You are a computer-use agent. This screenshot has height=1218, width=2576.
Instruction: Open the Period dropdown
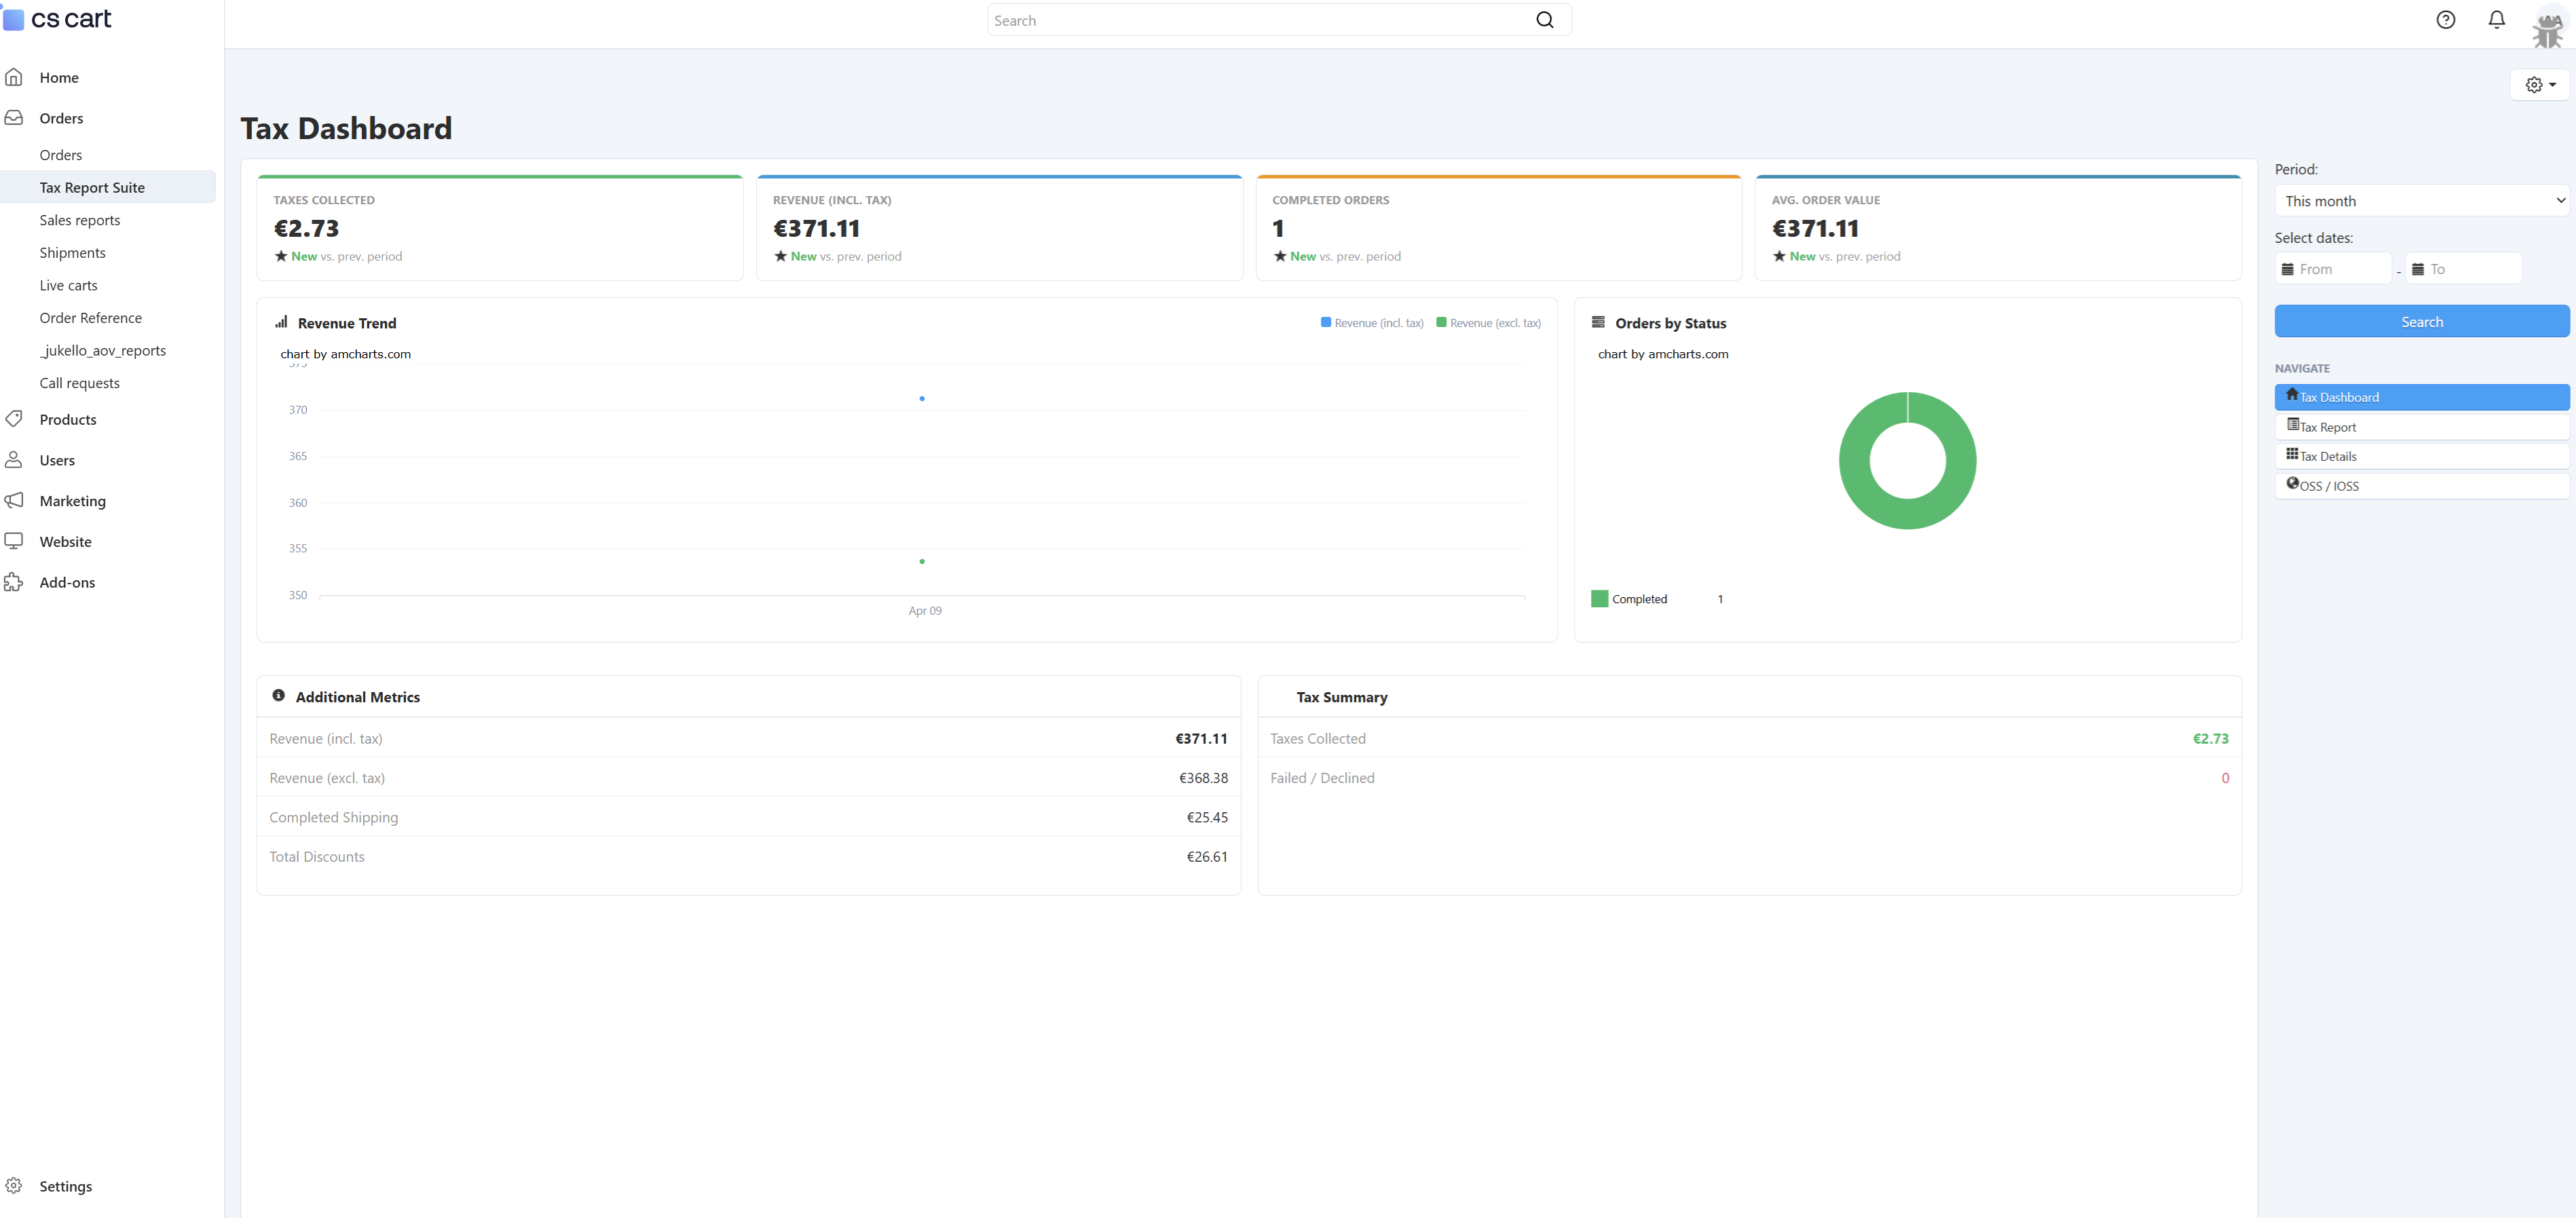point(2421,201)
